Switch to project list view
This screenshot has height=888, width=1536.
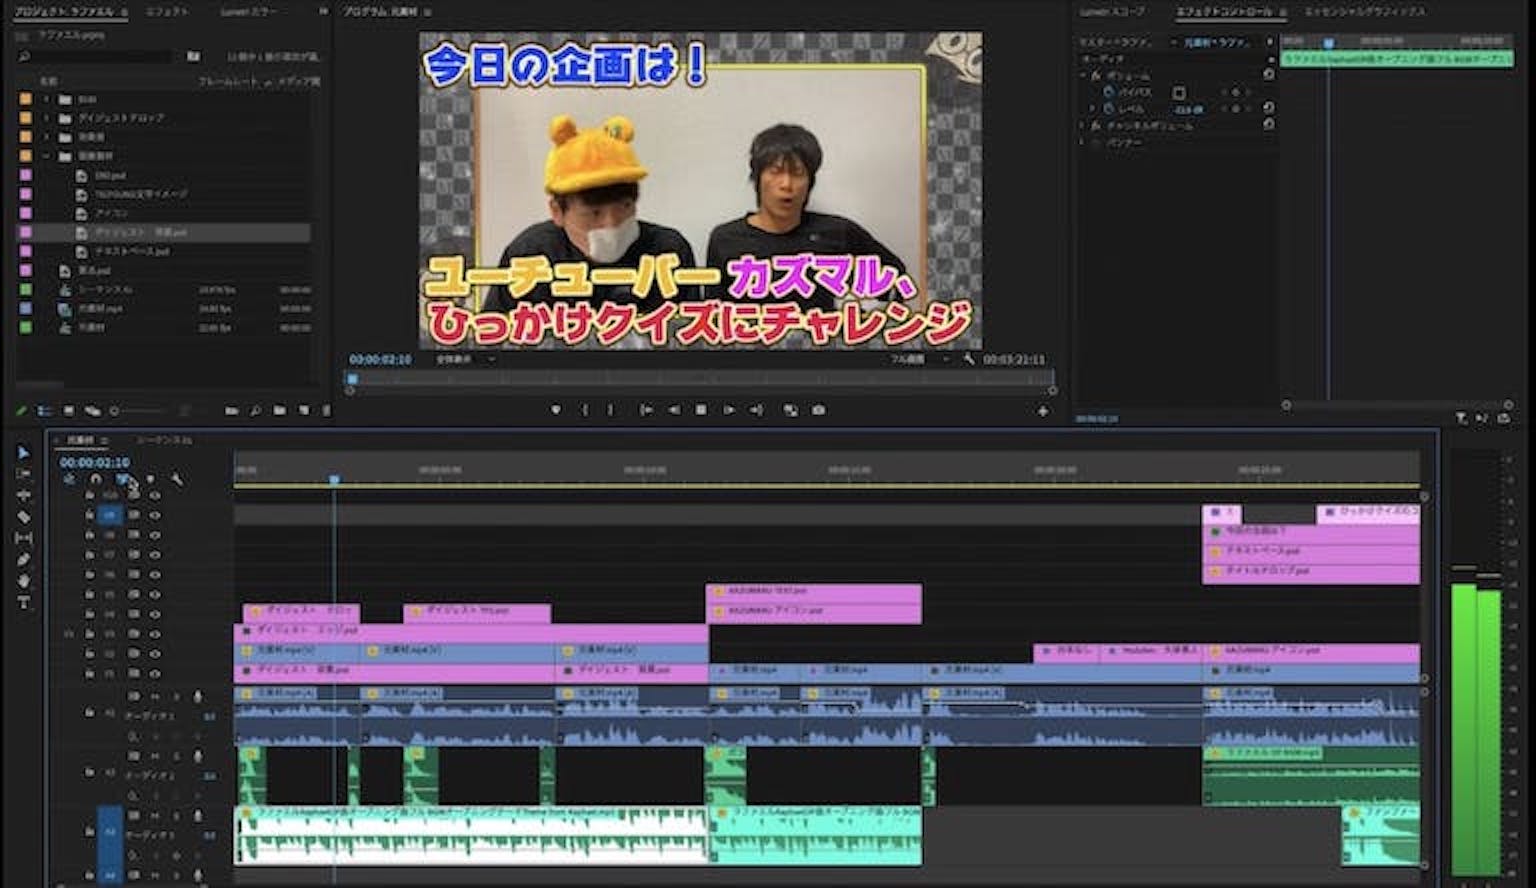45,411
